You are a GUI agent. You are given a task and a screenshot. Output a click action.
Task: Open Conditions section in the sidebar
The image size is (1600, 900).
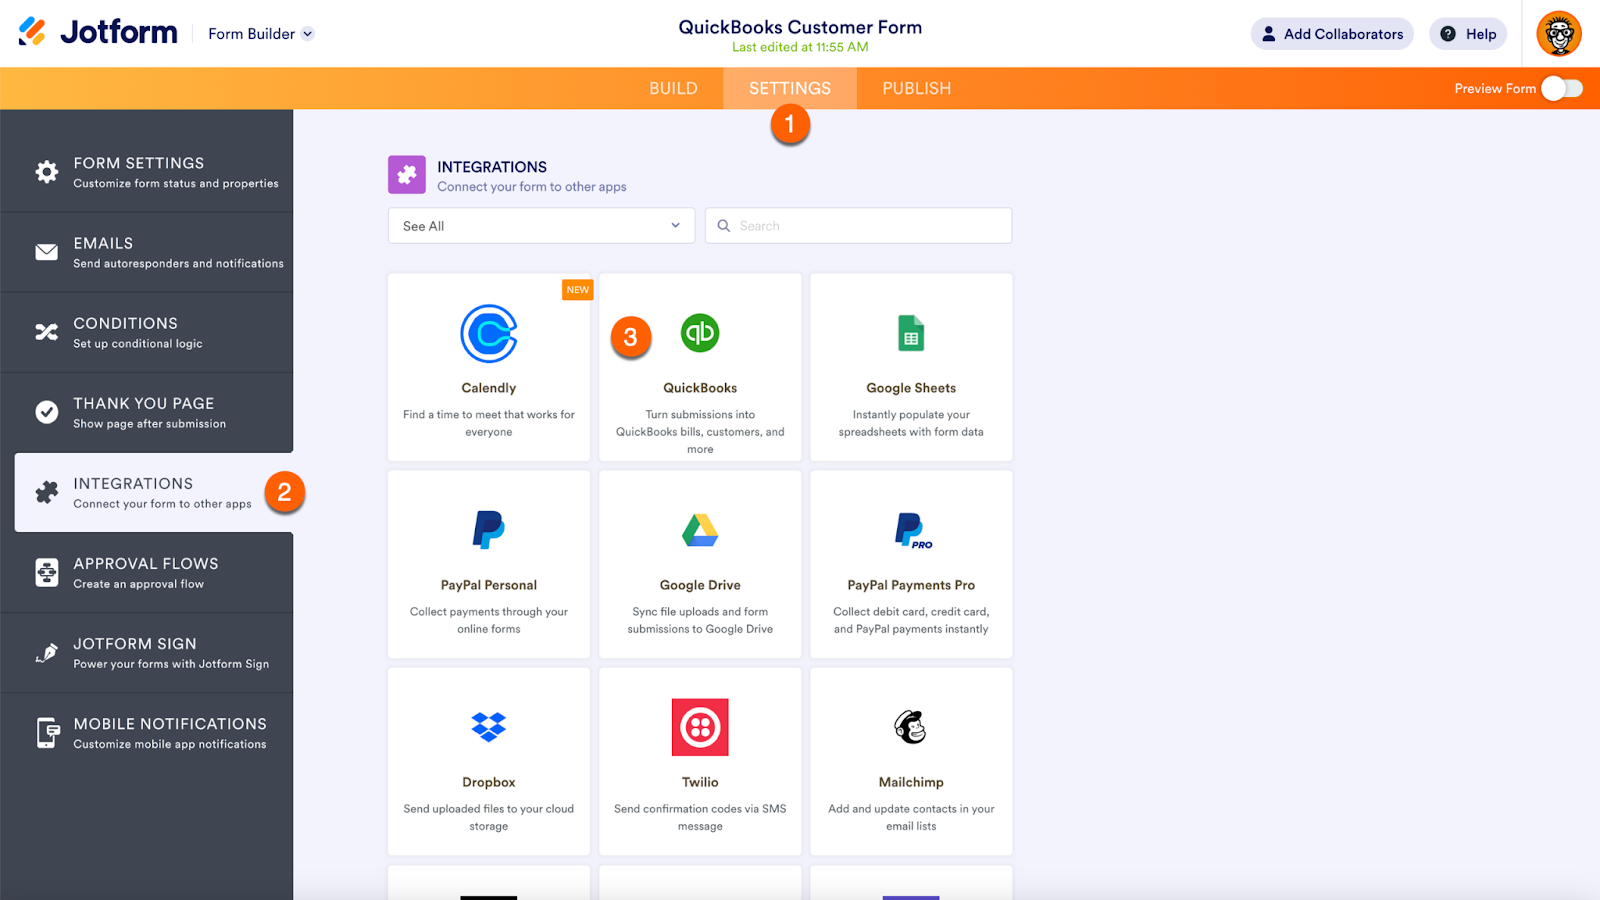coord(147,332)
